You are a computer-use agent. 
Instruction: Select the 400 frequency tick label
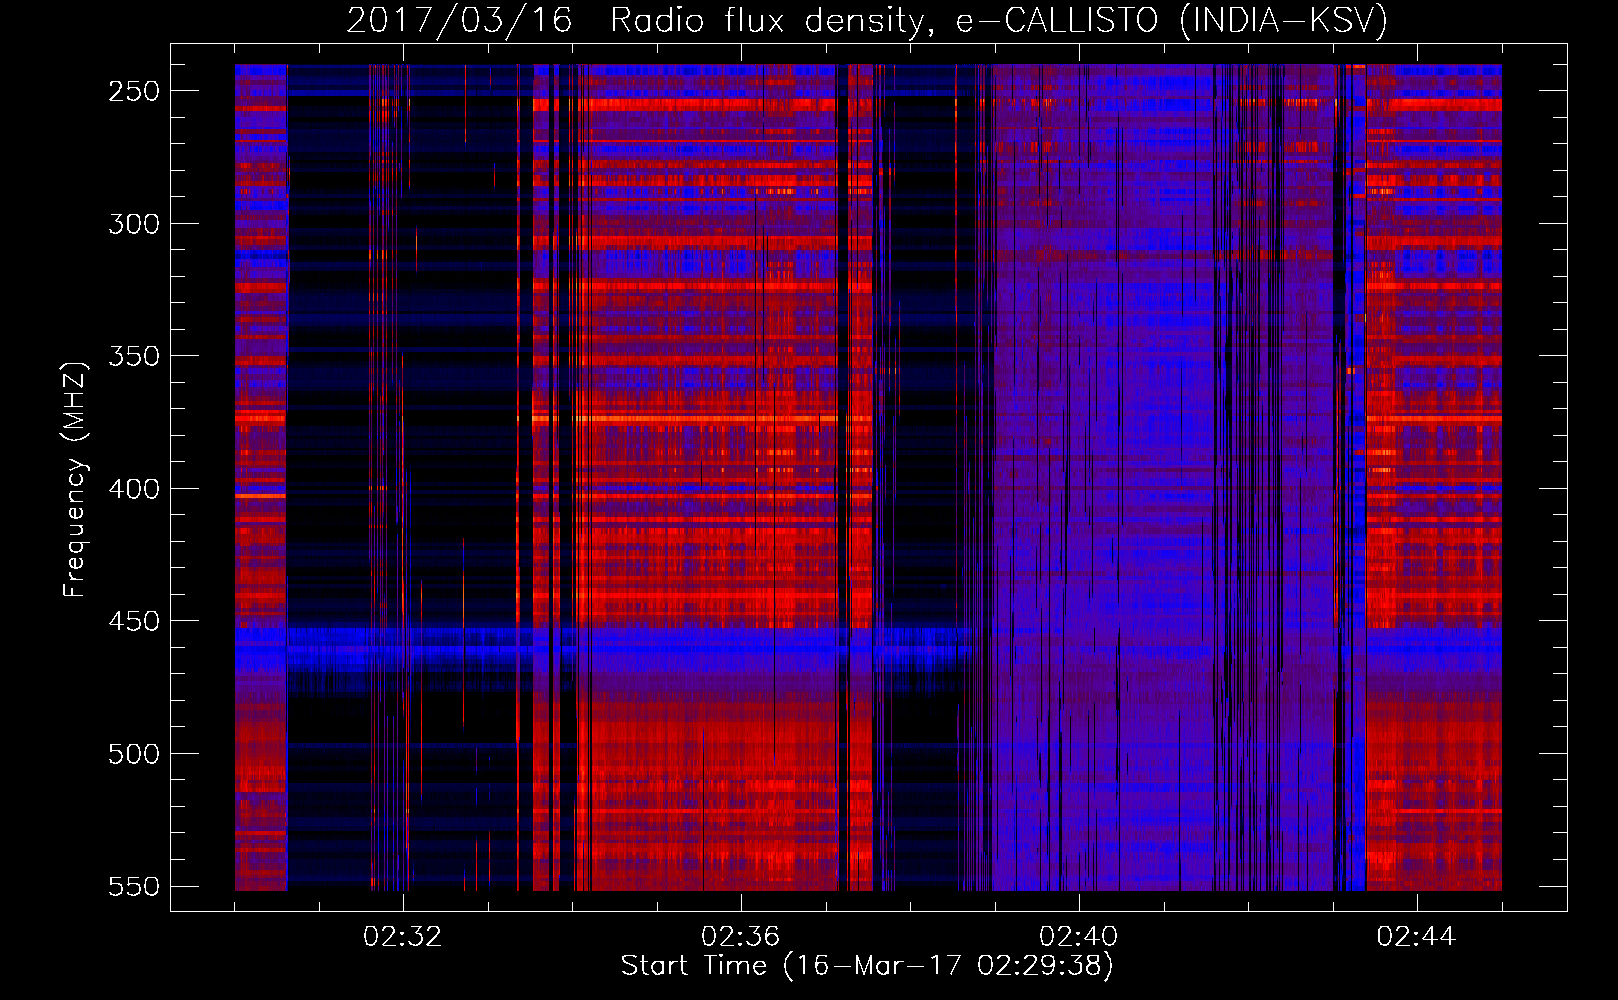coord(134,489)
